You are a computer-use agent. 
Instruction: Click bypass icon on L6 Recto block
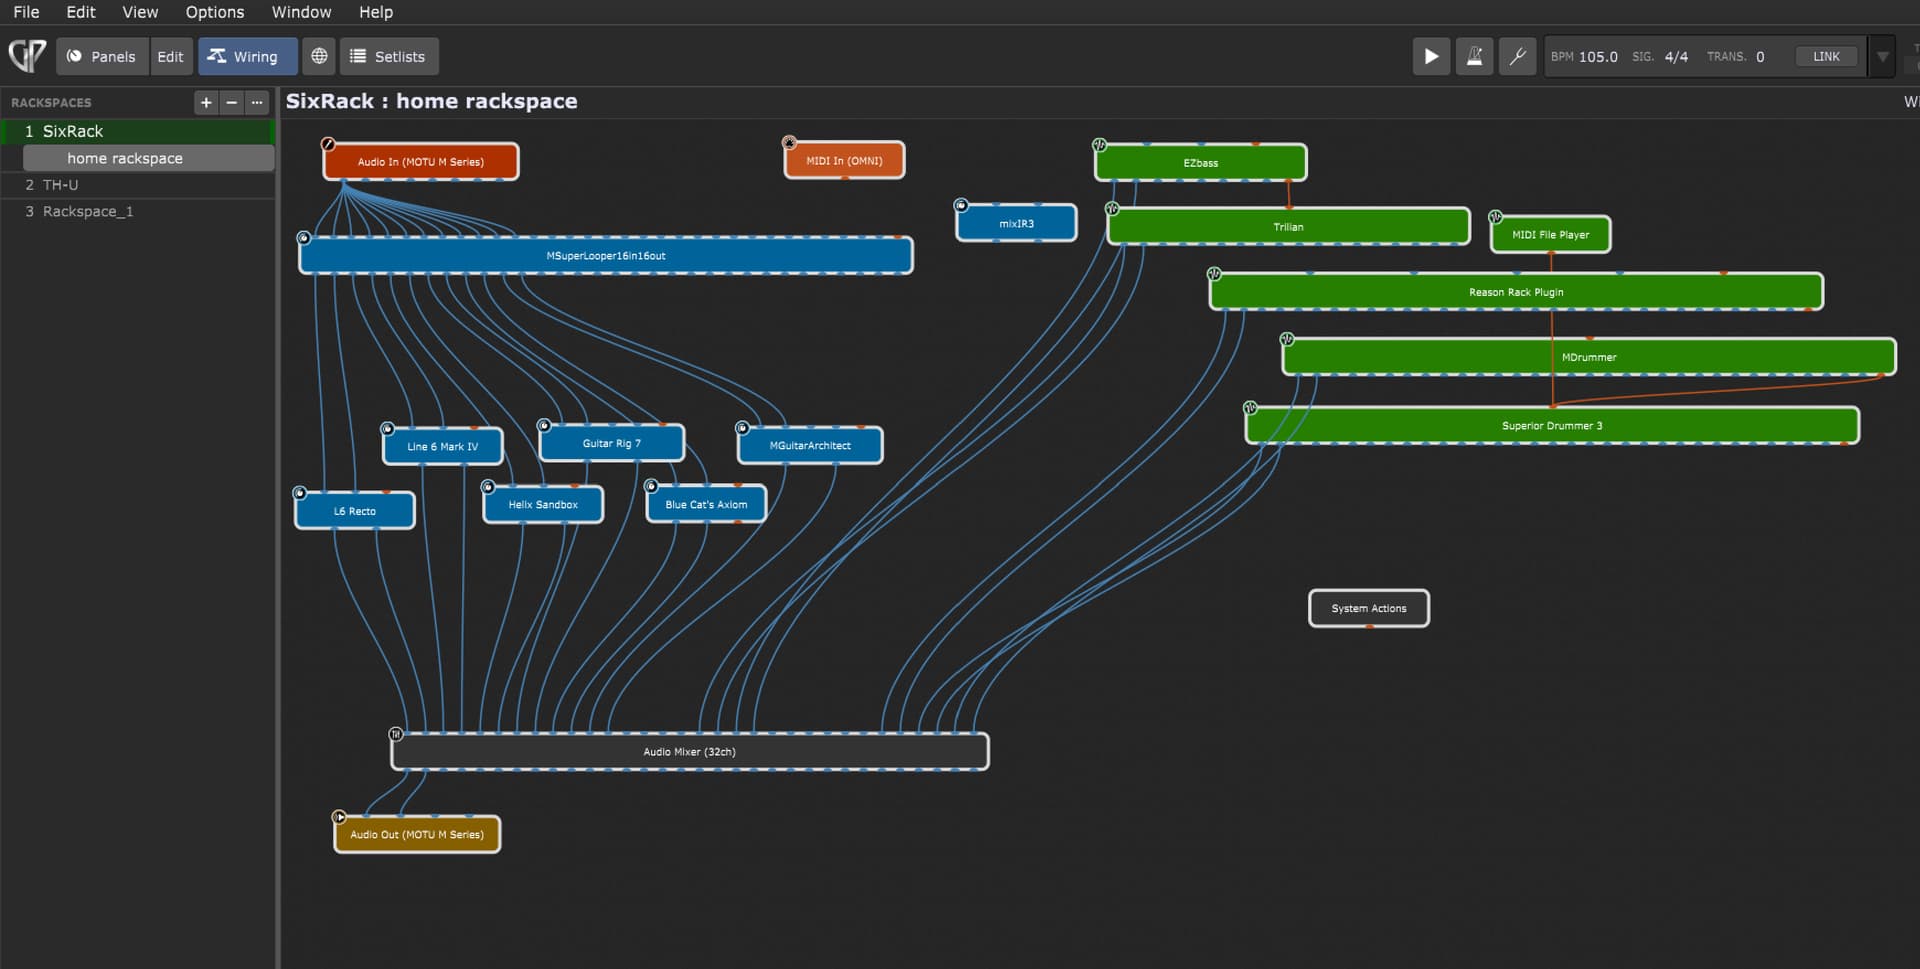[299, 493]
